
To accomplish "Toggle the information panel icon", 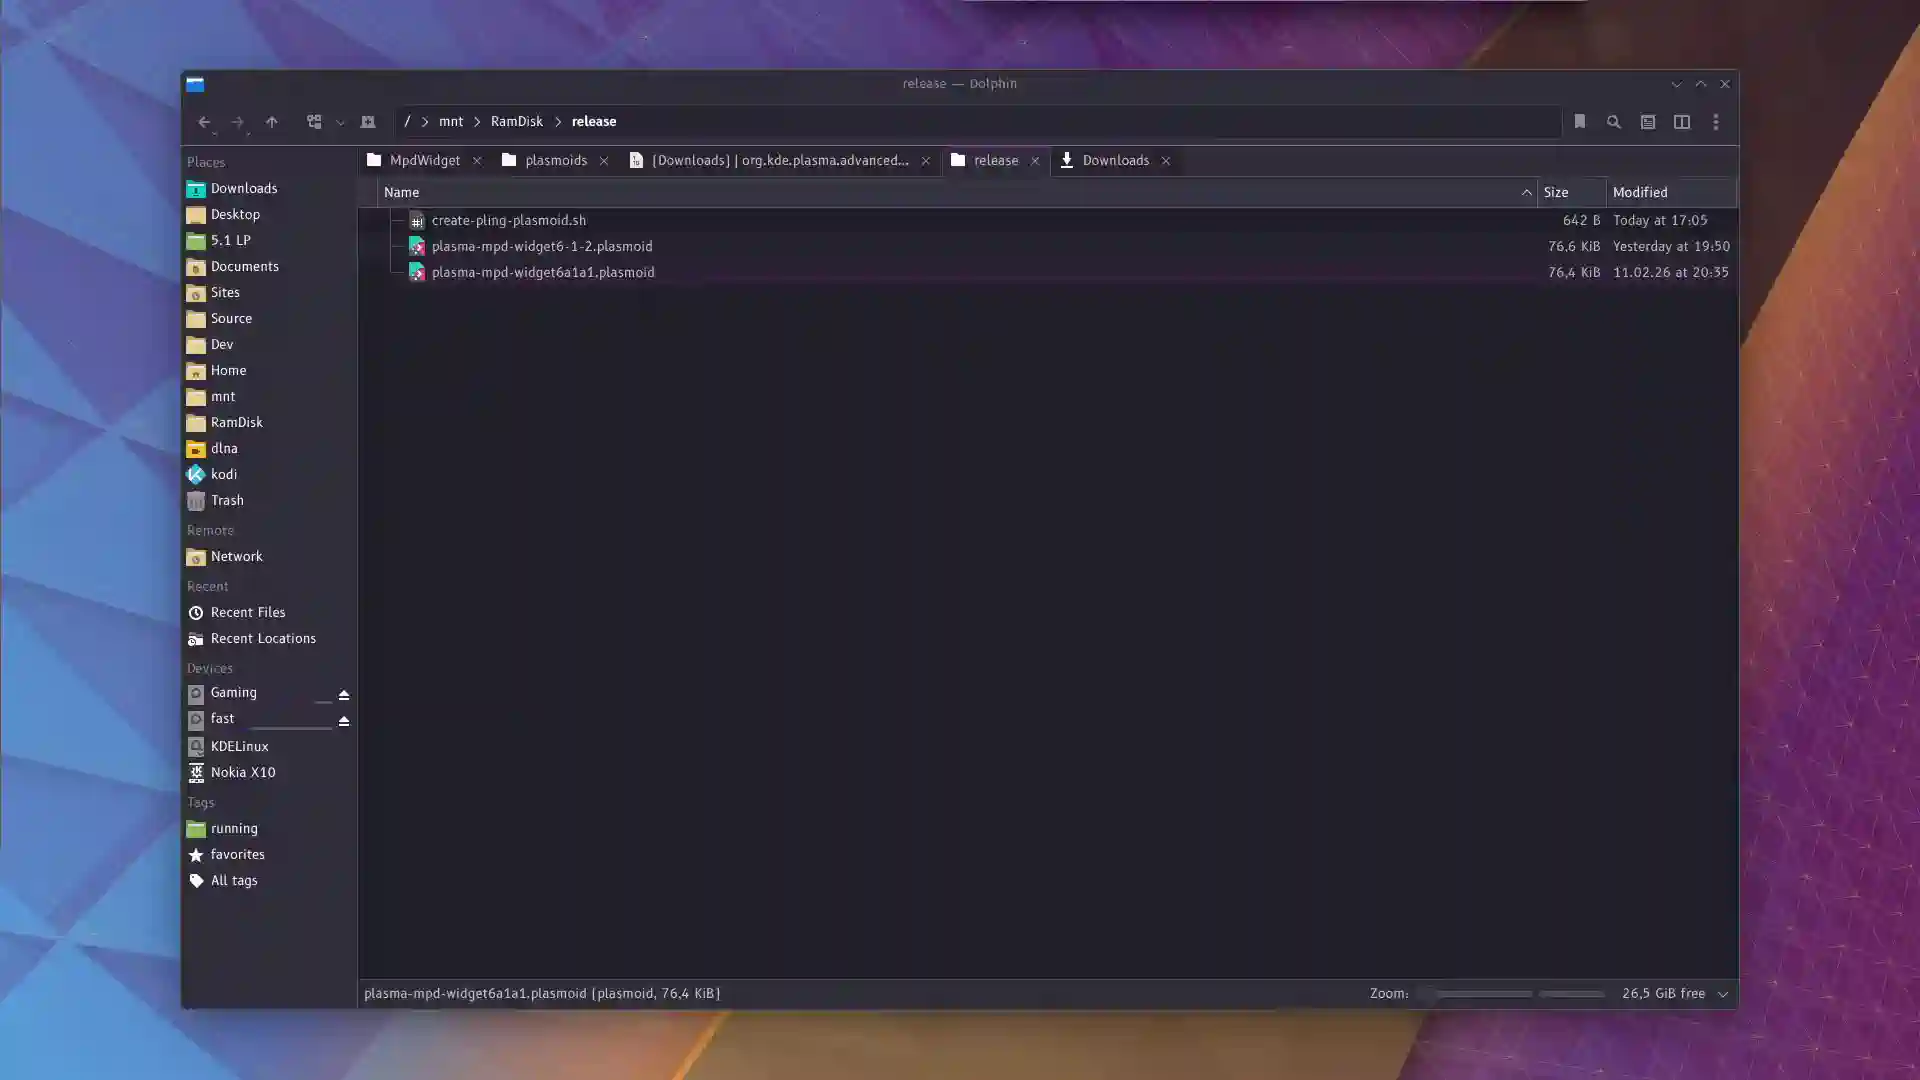I will [1647, 122].
